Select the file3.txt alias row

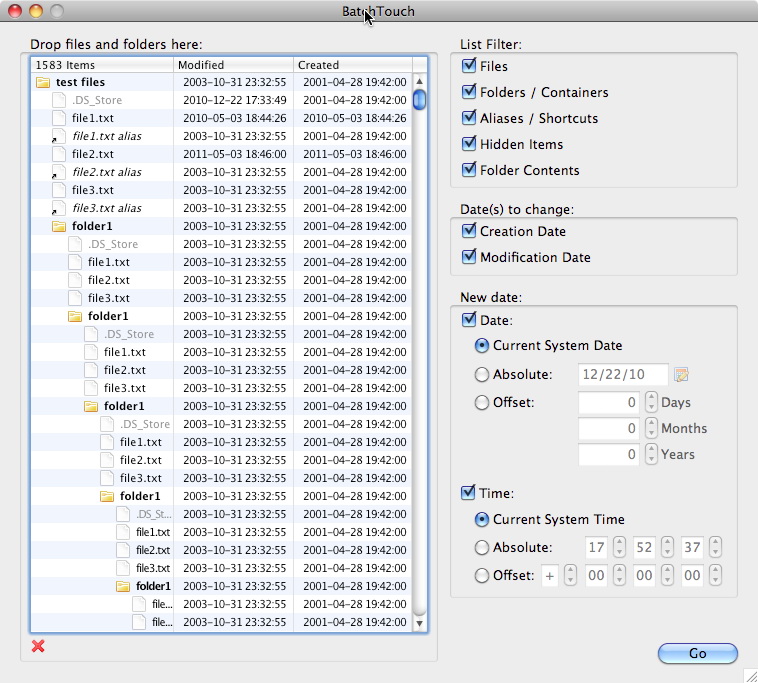(x=221, y=208)
